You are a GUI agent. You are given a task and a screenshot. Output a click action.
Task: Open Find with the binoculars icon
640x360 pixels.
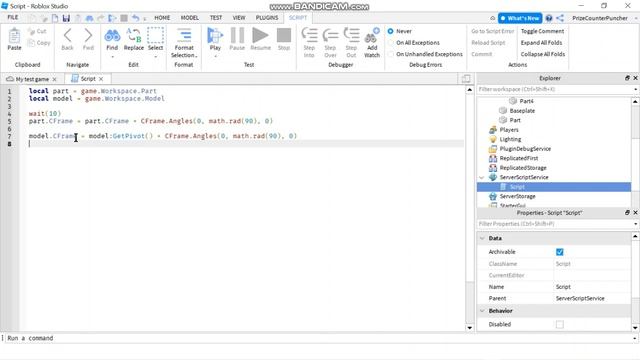click(x=112, y=36)
